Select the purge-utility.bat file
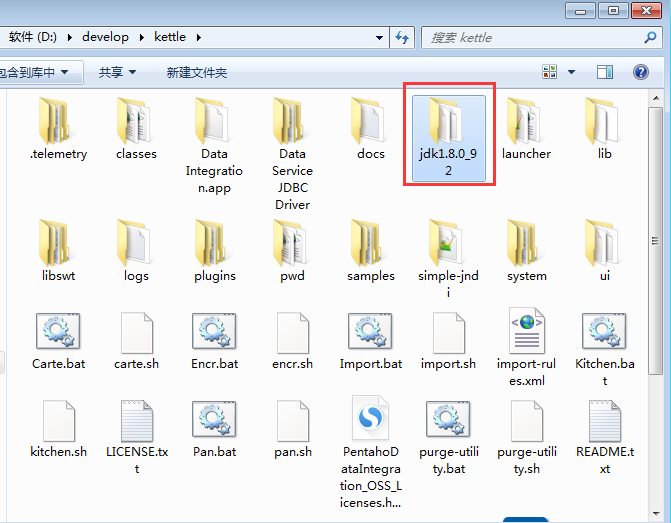This screenshot has width=671, height=523. click(x=448, y=437)
